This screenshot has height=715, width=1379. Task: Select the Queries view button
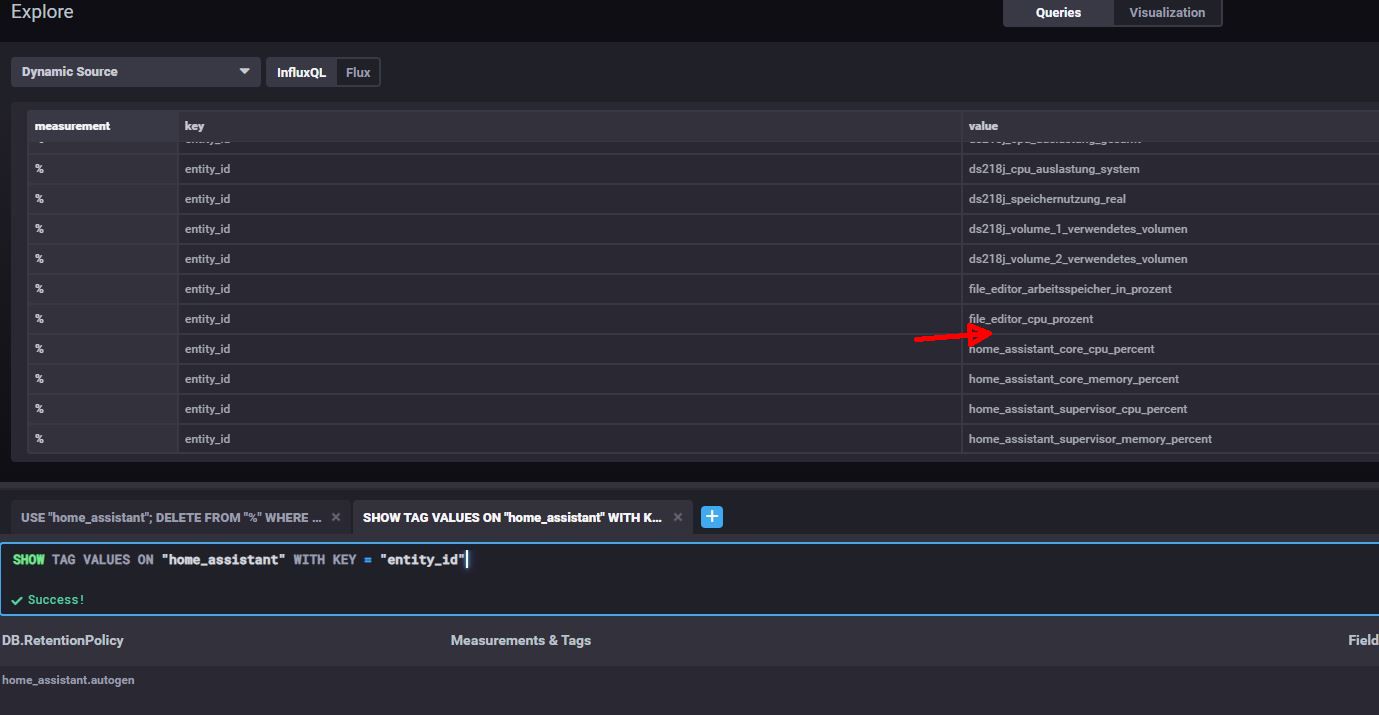(x=1058, y=13)
